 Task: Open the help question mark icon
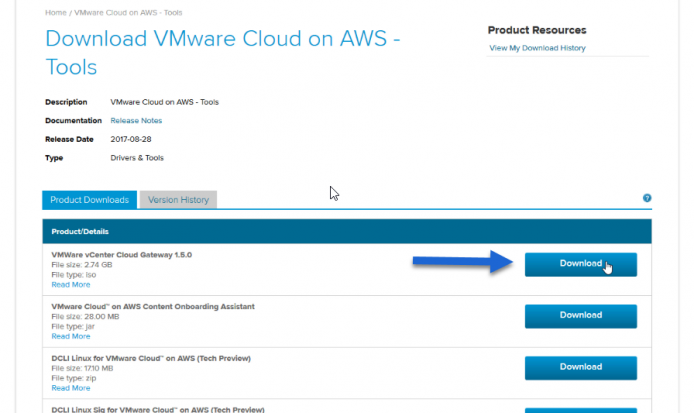click(x=647, y=198)
